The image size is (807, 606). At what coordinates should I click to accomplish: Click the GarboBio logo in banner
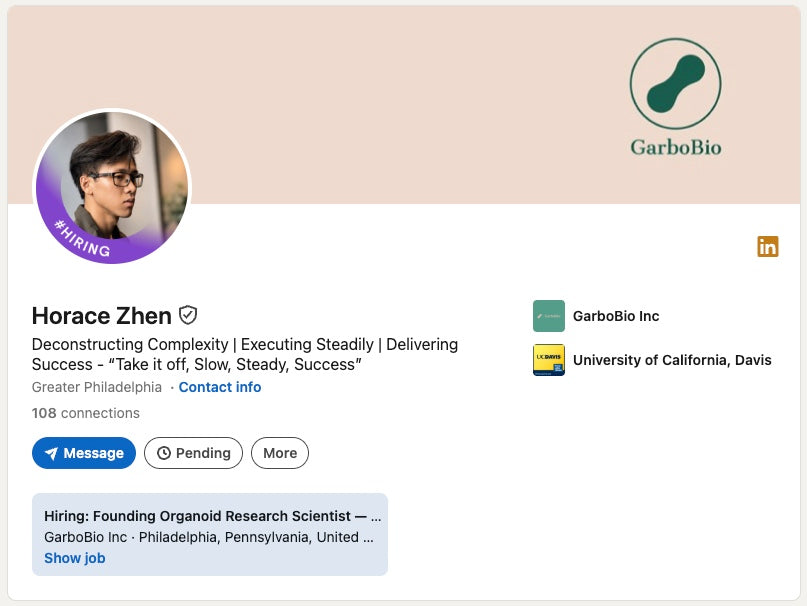tap(676, 97)
